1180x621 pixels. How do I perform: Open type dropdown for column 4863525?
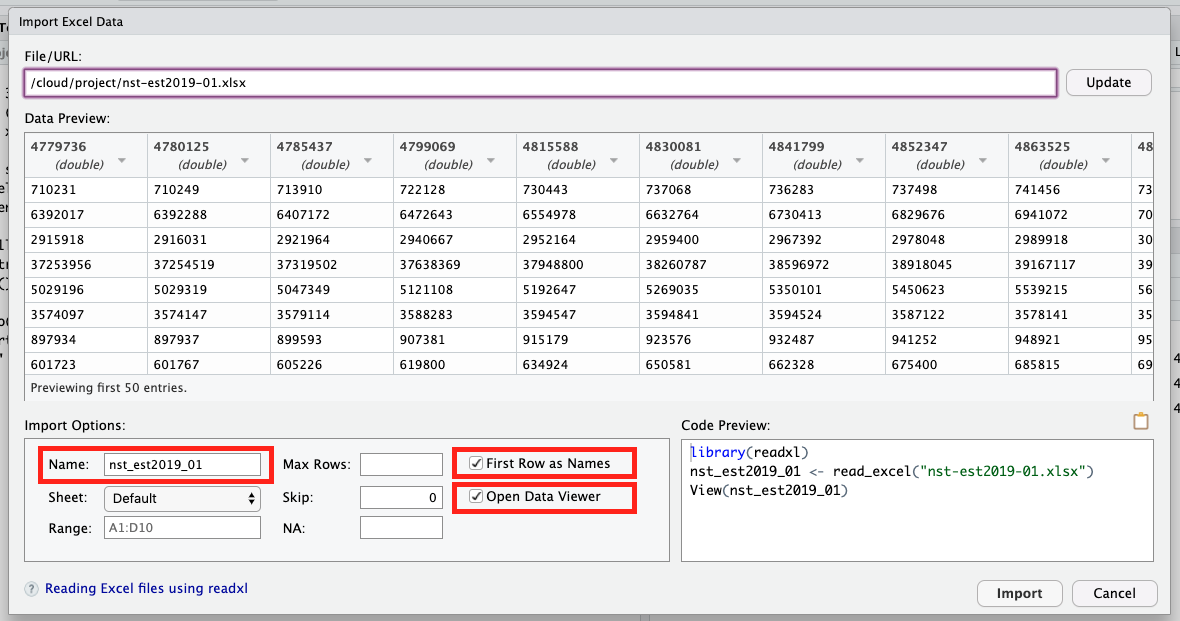click(1105, 158)
